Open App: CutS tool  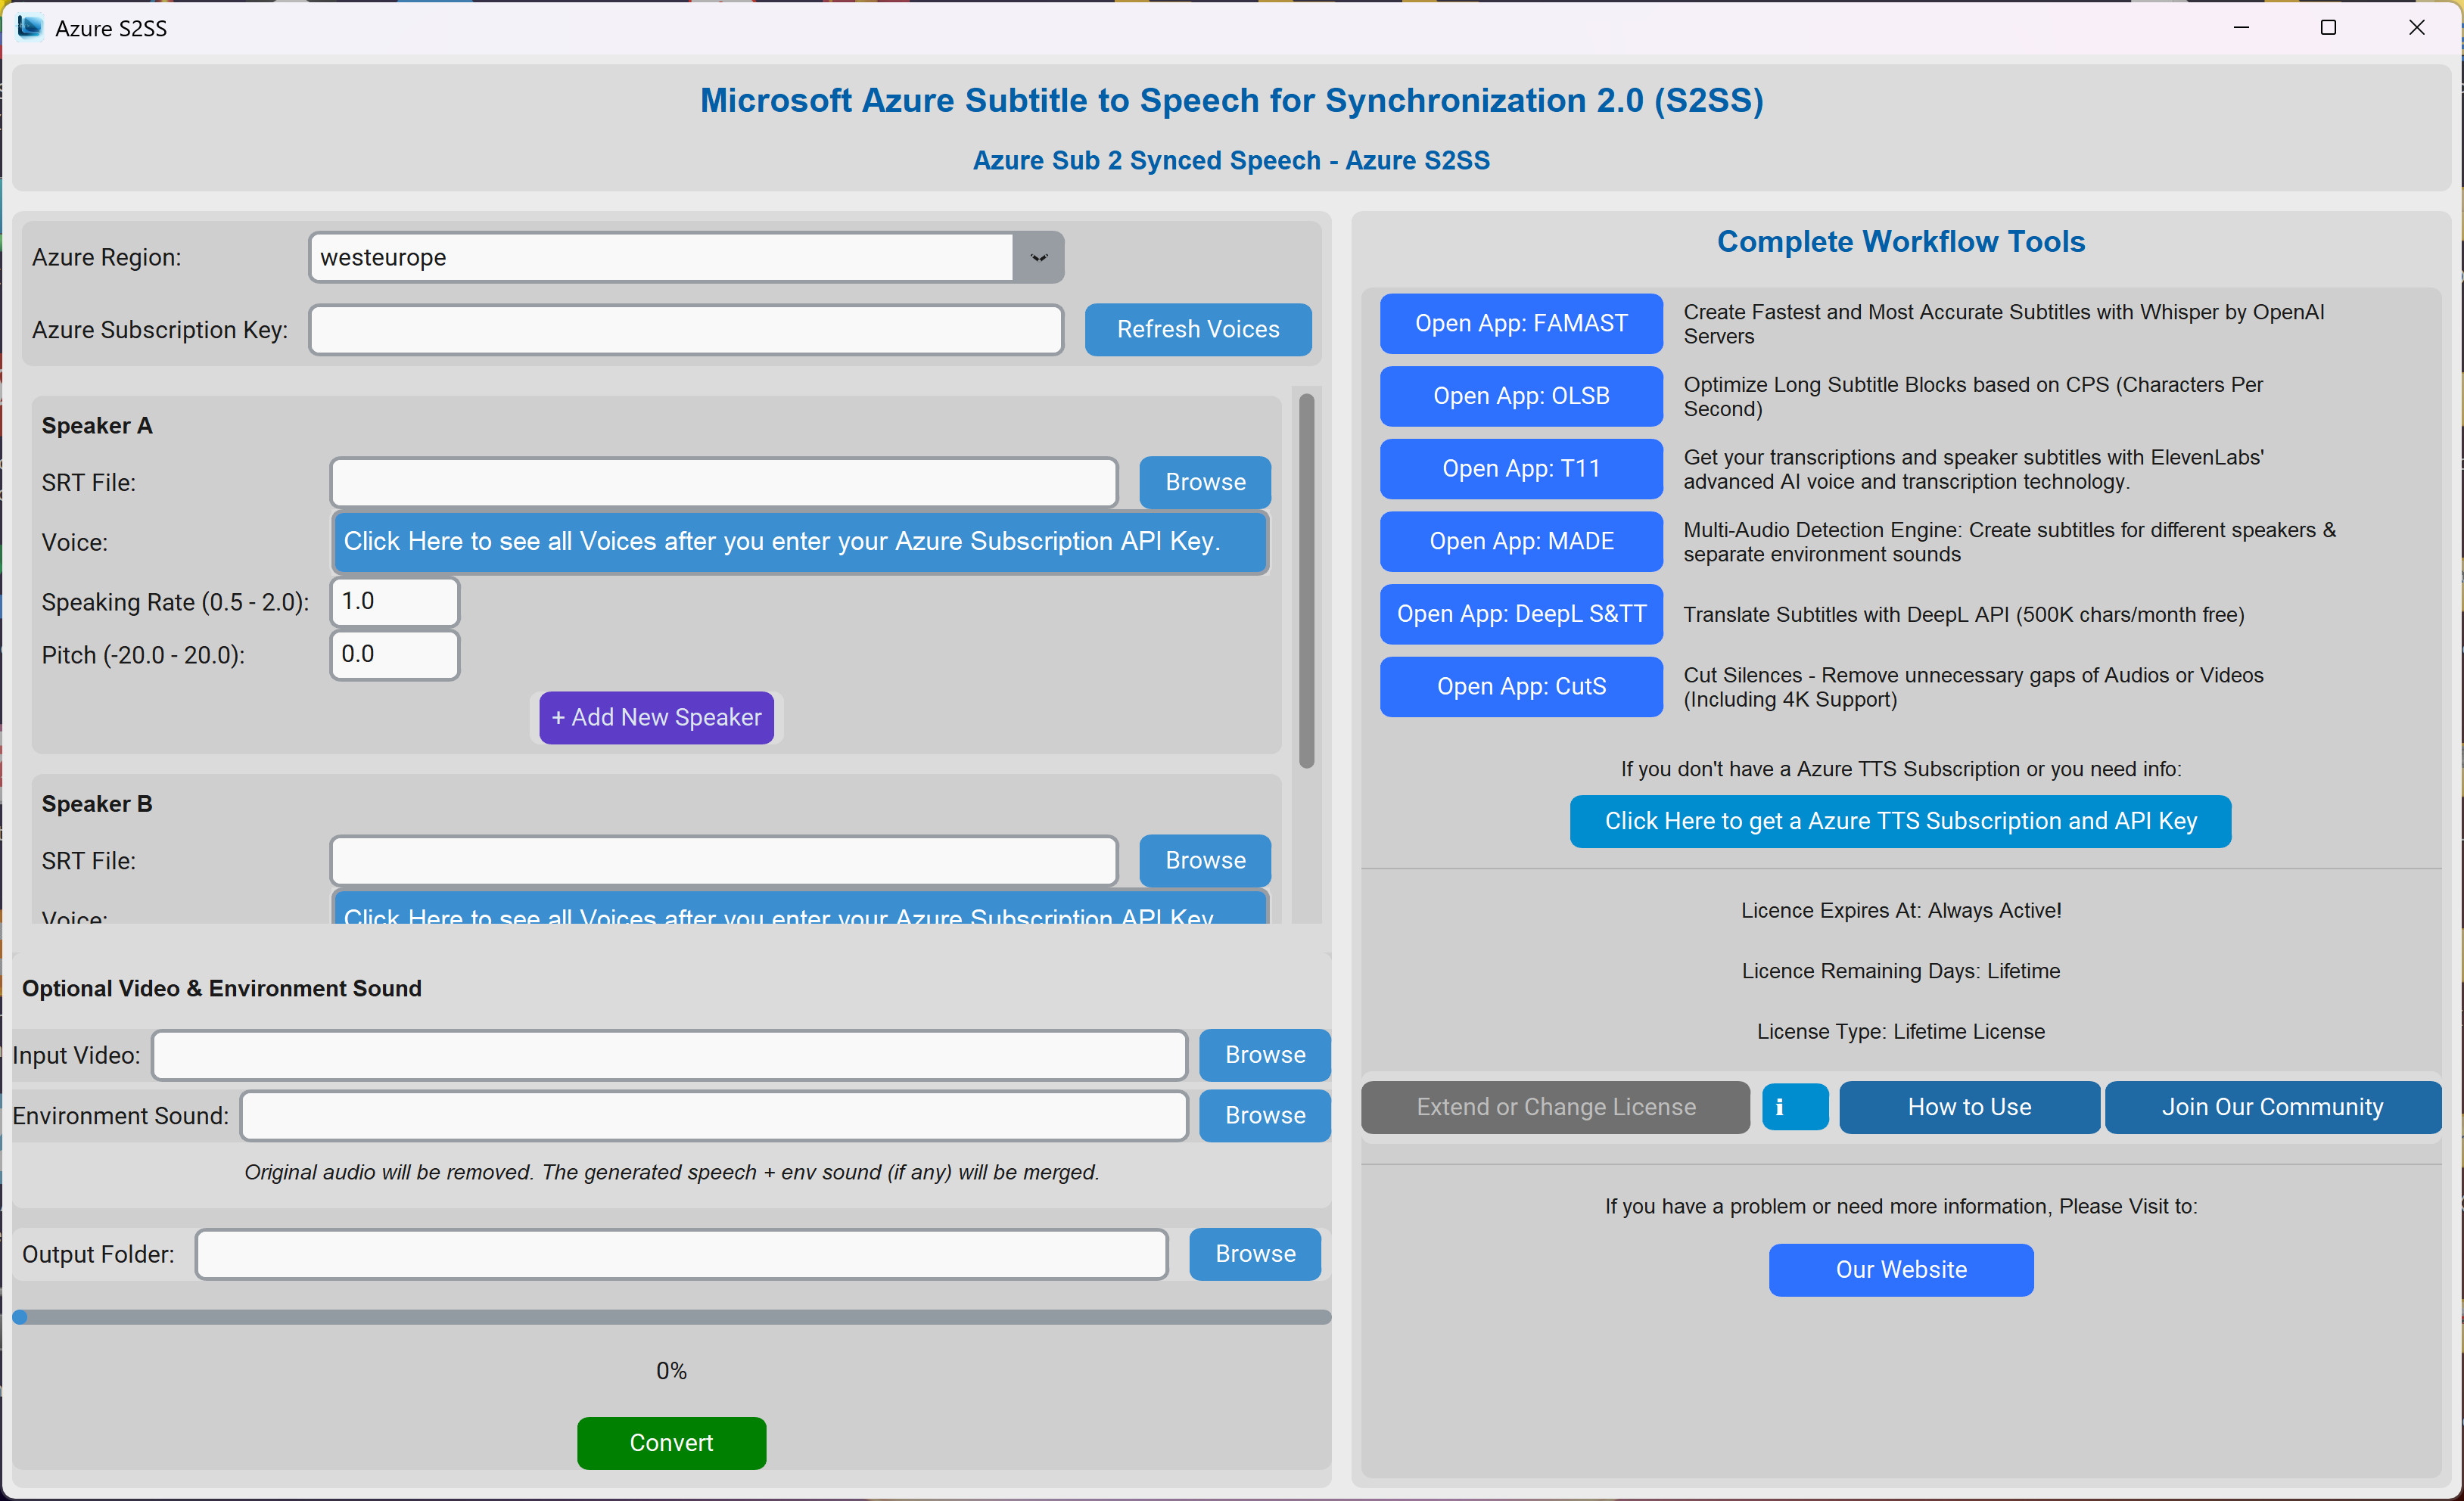(x=1520, y=687)
